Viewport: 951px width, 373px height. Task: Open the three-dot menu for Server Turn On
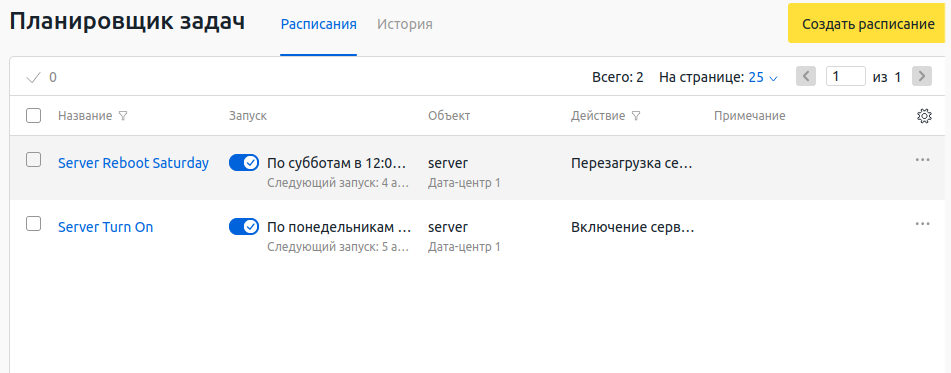922,224
